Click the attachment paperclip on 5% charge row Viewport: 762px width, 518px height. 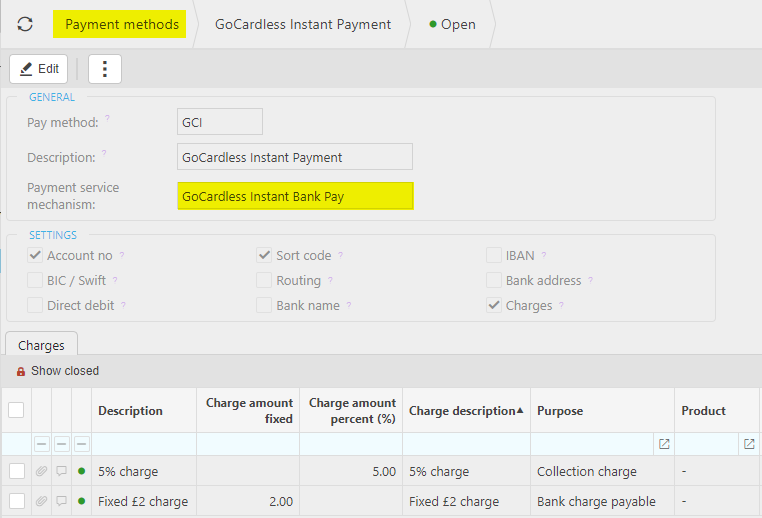[x=41, y=471]
